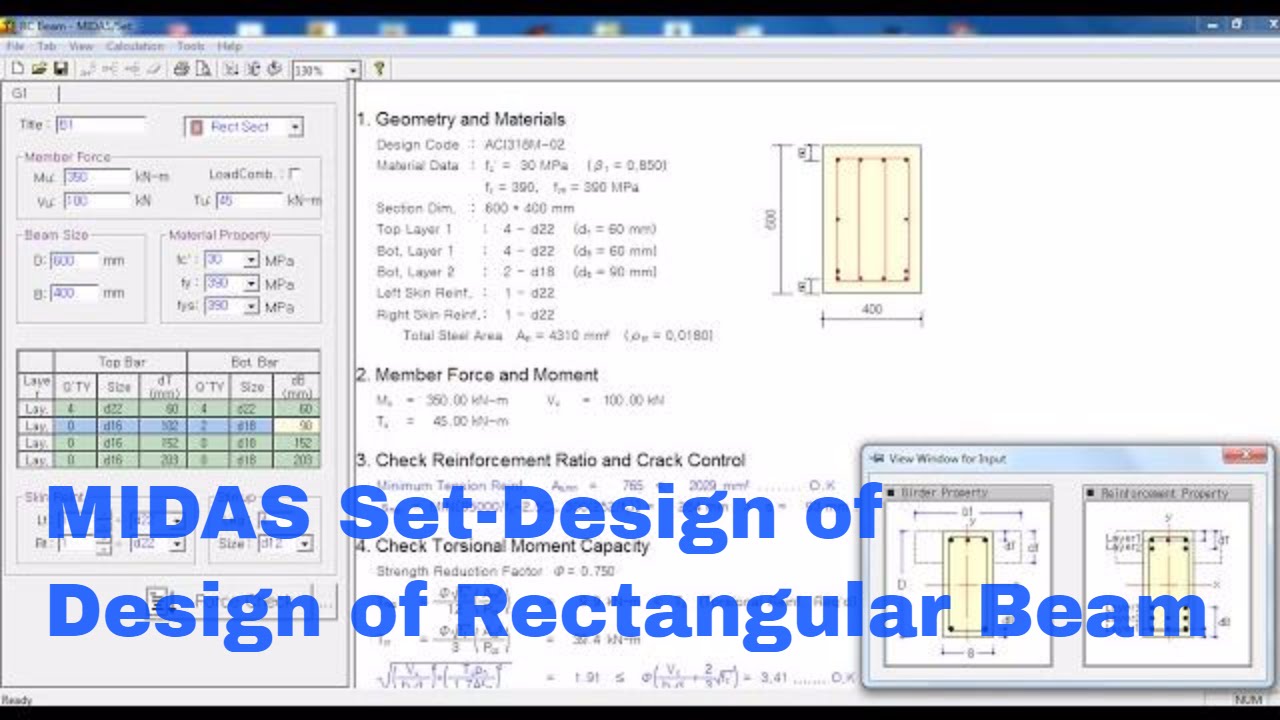This screenshot has height=720, width=1280.
Task: Click first layer Top Bar size d22
Action: 118,408
